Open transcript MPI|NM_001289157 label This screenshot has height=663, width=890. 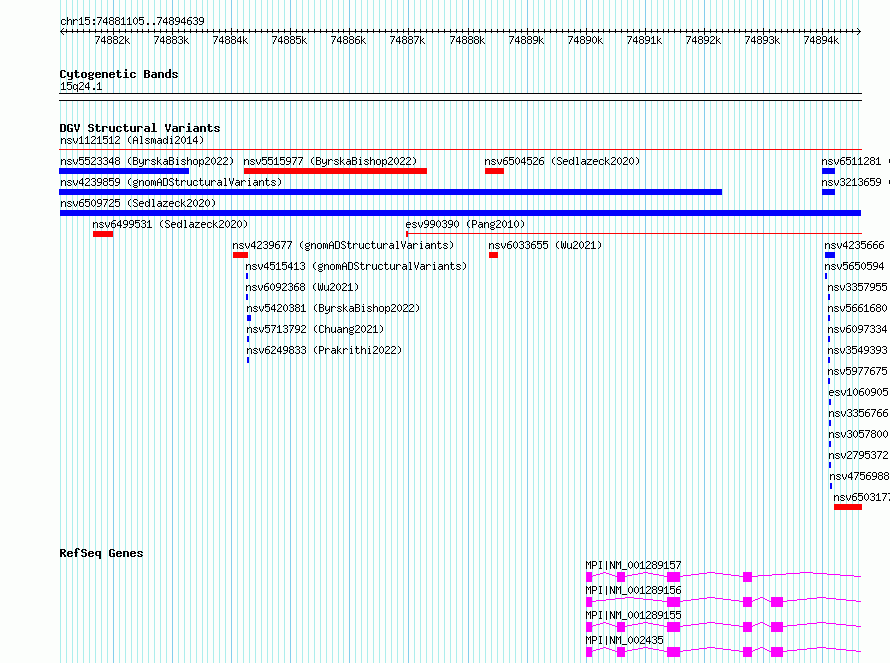coord(633,565)
